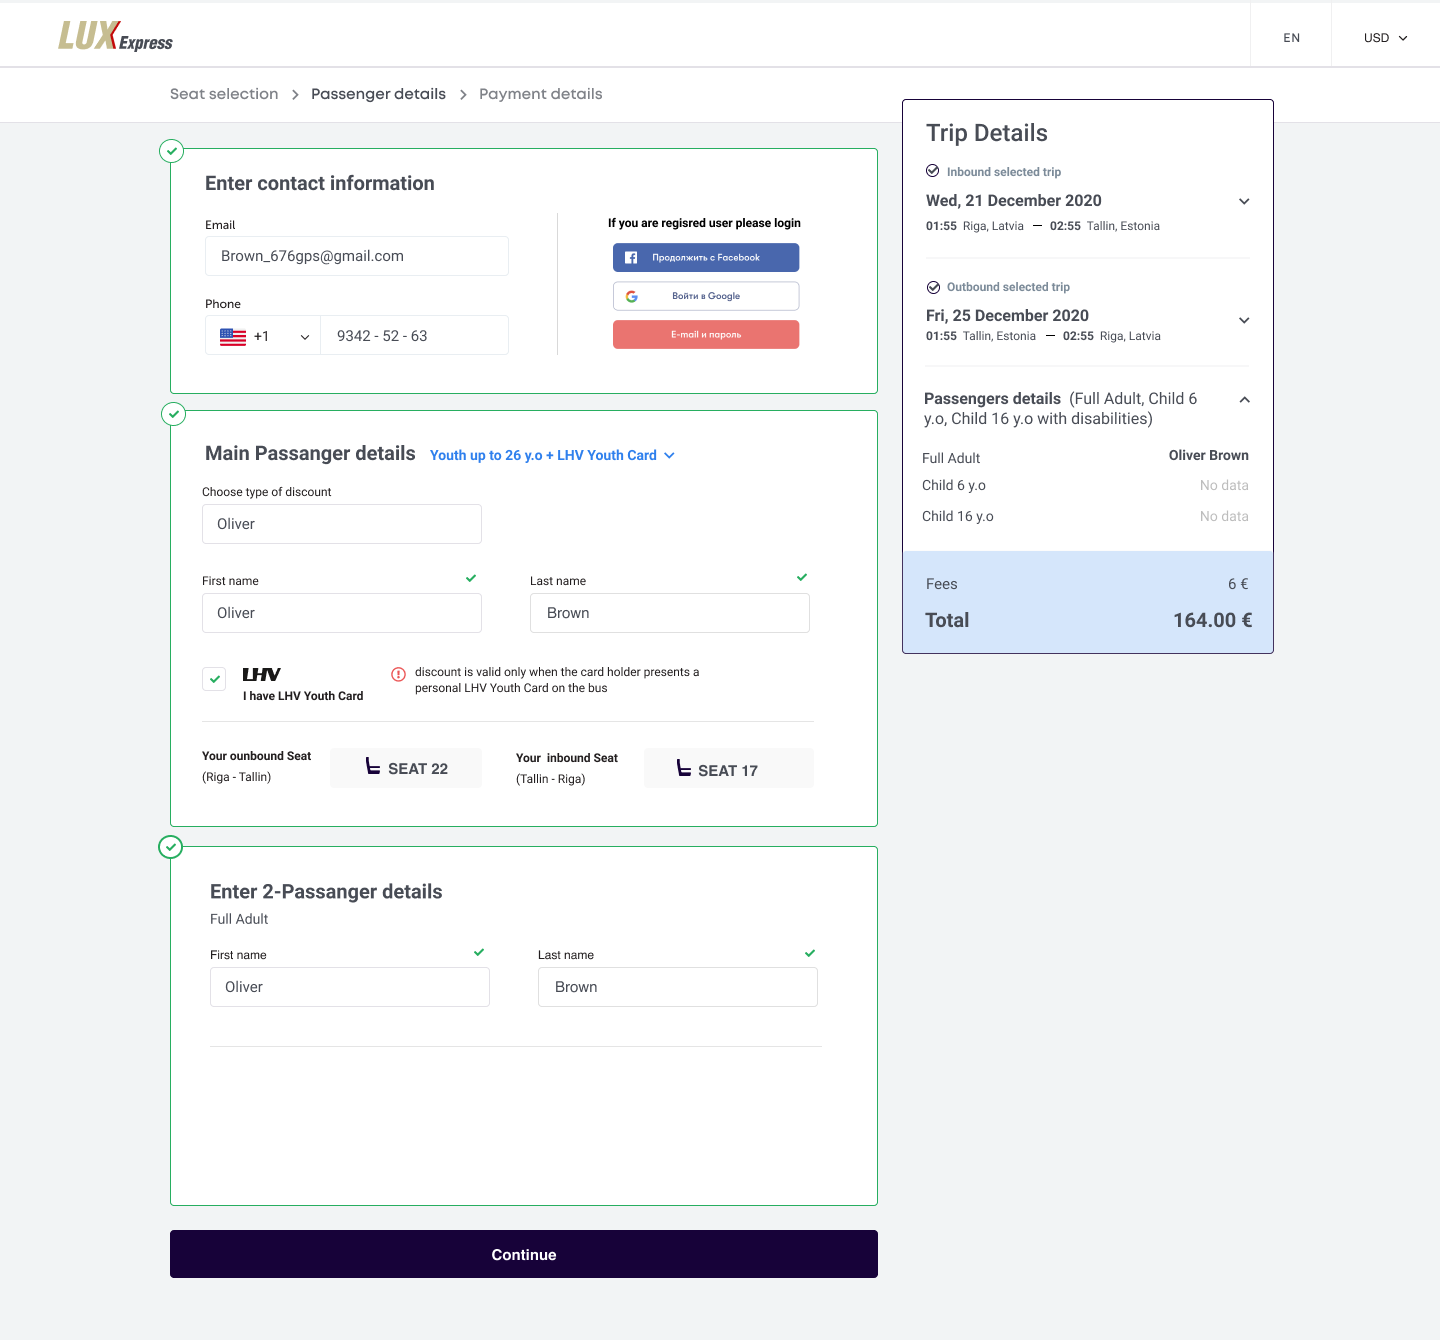Click the LUX Express logo
Image resolution: width=1440 pixels, height=1340 pixels.
pyautogui.click(x=115, y=36)
